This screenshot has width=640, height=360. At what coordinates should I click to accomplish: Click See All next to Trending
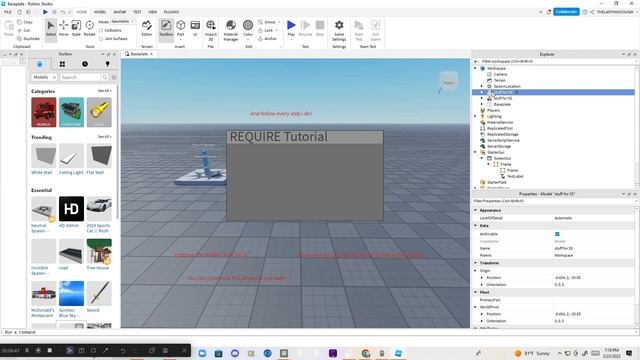(104, 137)
